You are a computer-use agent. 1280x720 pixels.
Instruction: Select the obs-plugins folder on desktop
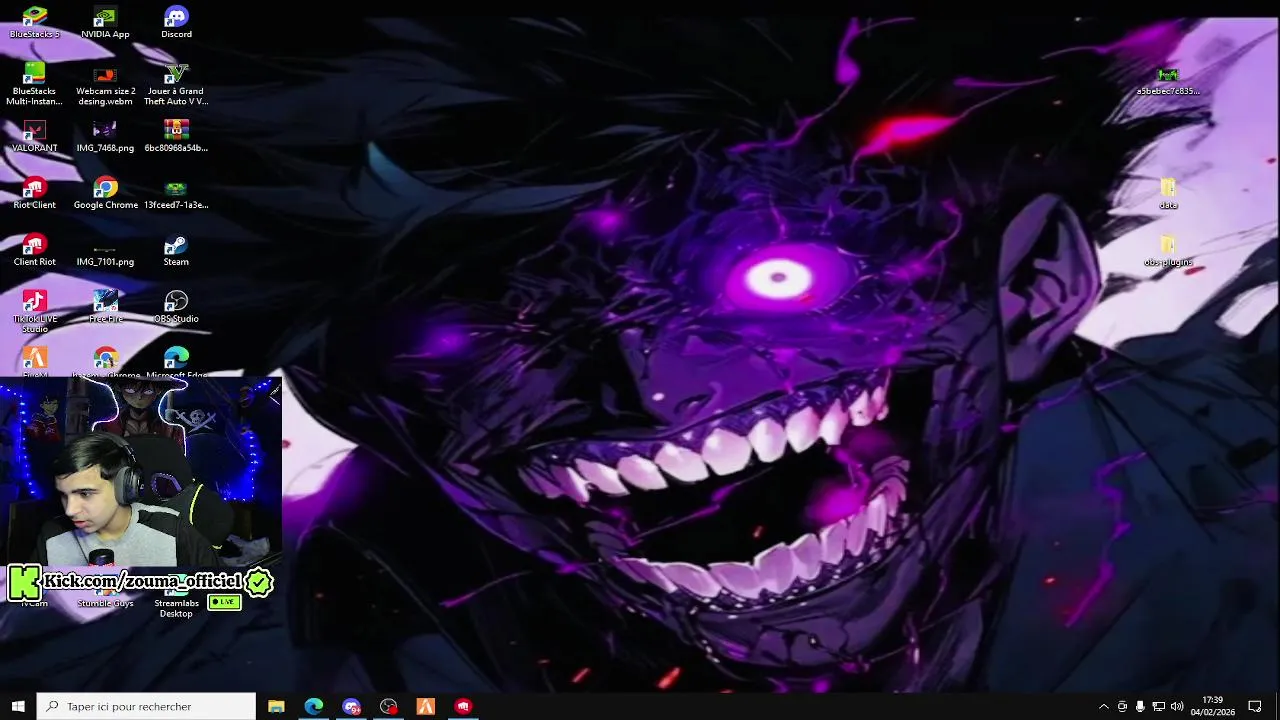(1168, 250)
